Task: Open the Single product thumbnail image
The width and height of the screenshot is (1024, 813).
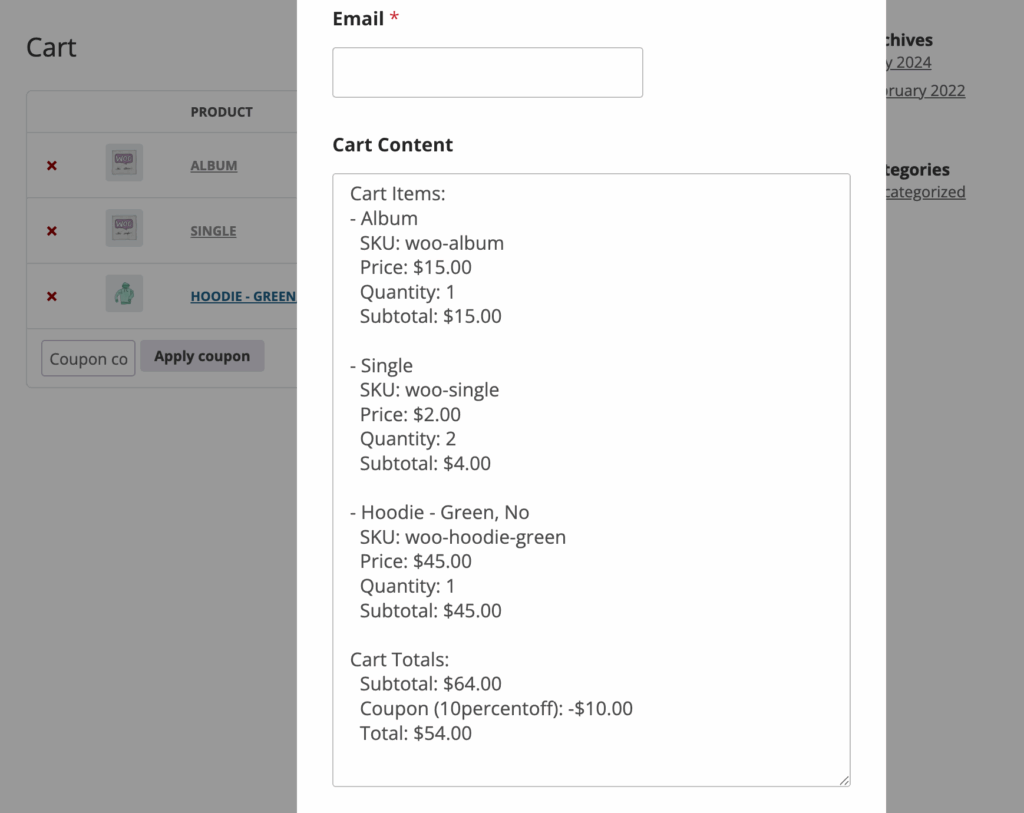Action: (124, 228)
